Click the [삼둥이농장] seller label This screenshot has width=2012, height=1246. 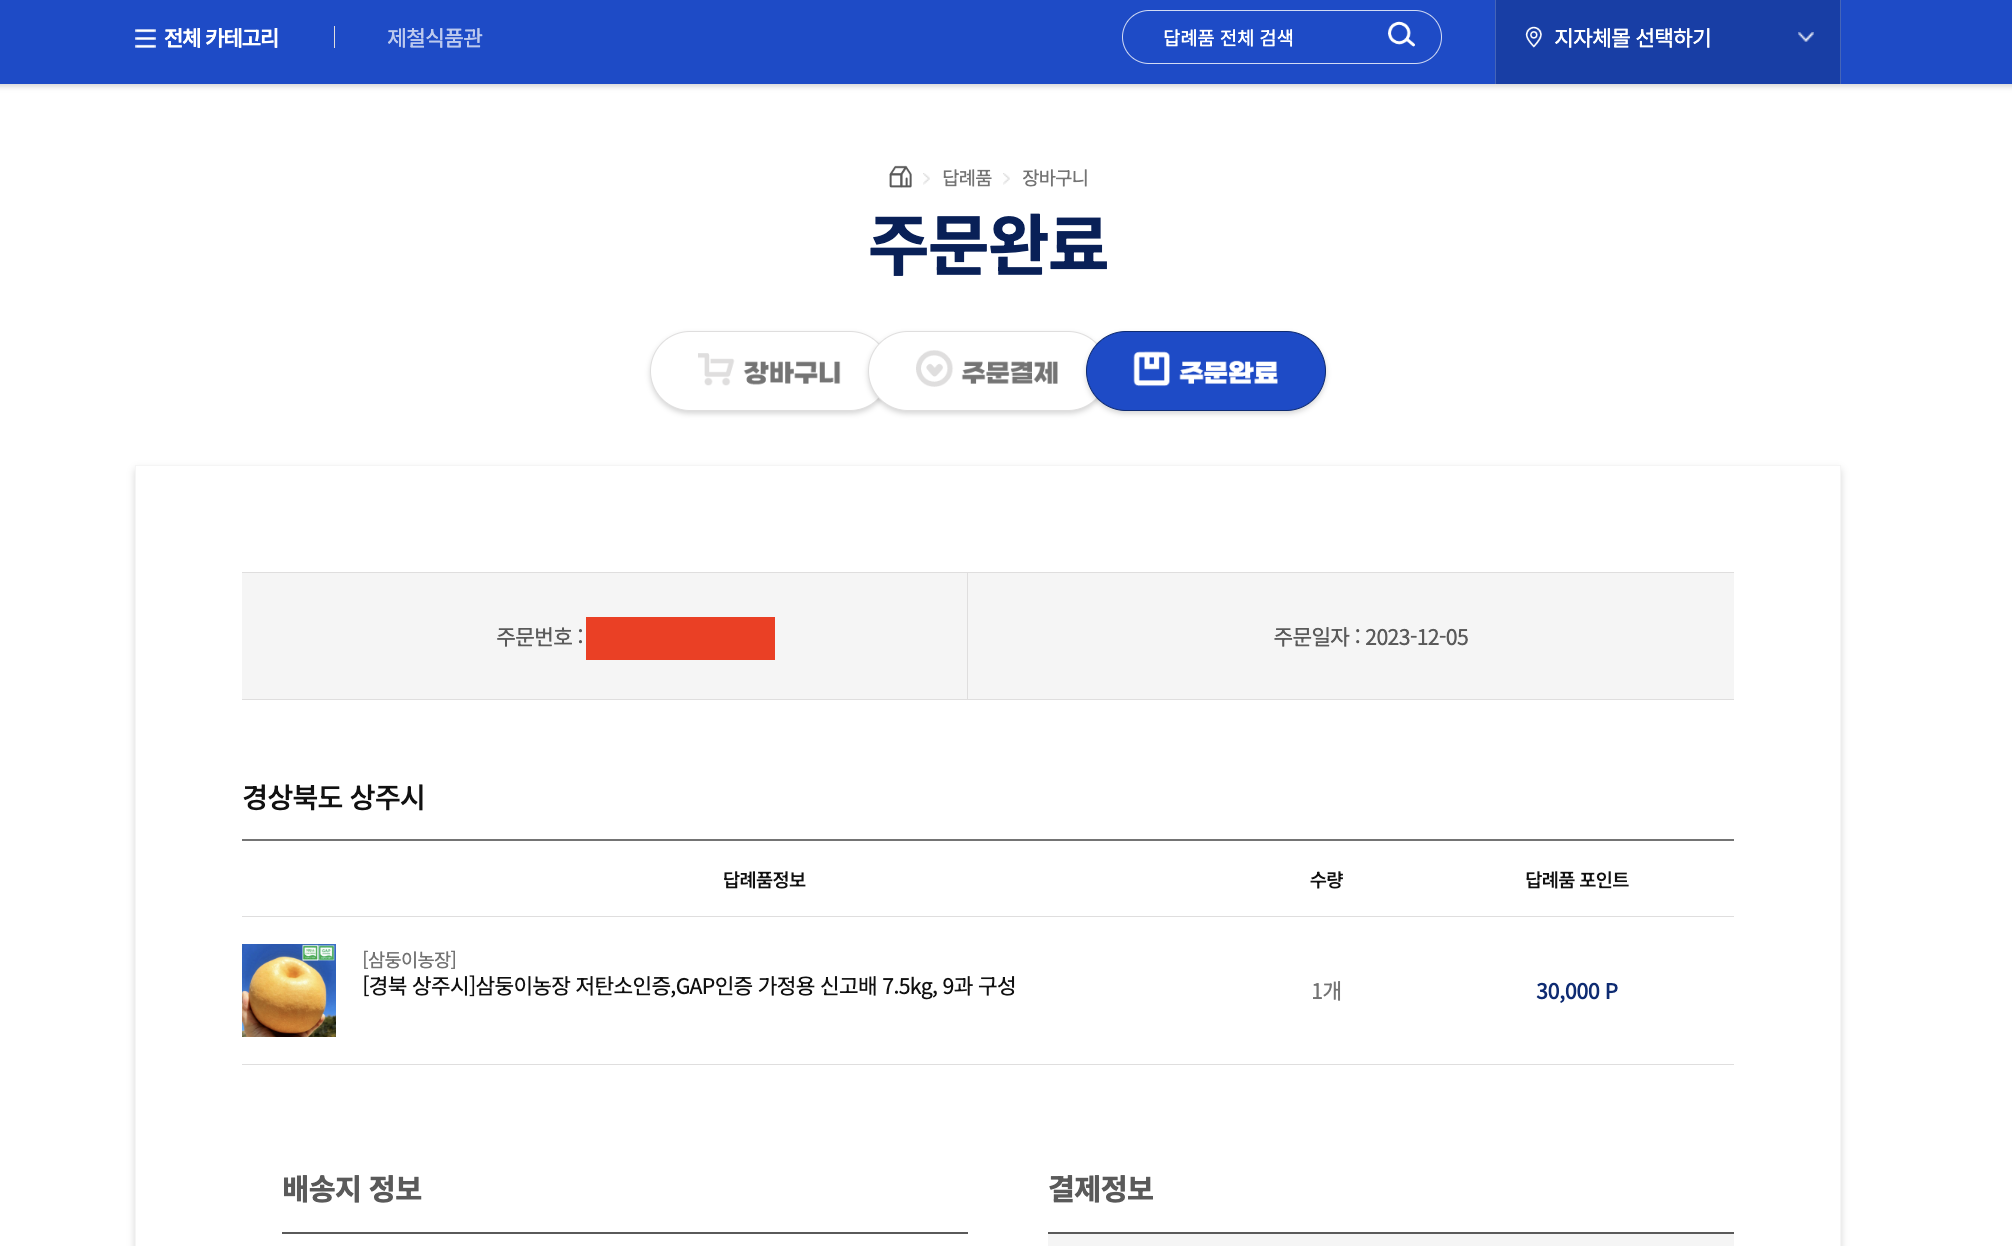(409, 959)
